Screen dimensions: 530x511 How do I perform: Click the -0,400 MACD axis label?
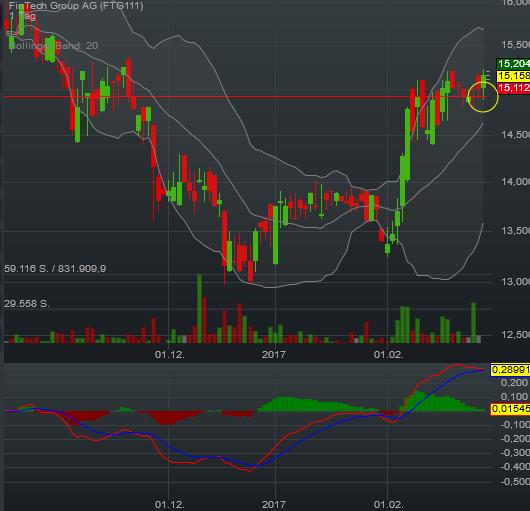coord(514,467)
